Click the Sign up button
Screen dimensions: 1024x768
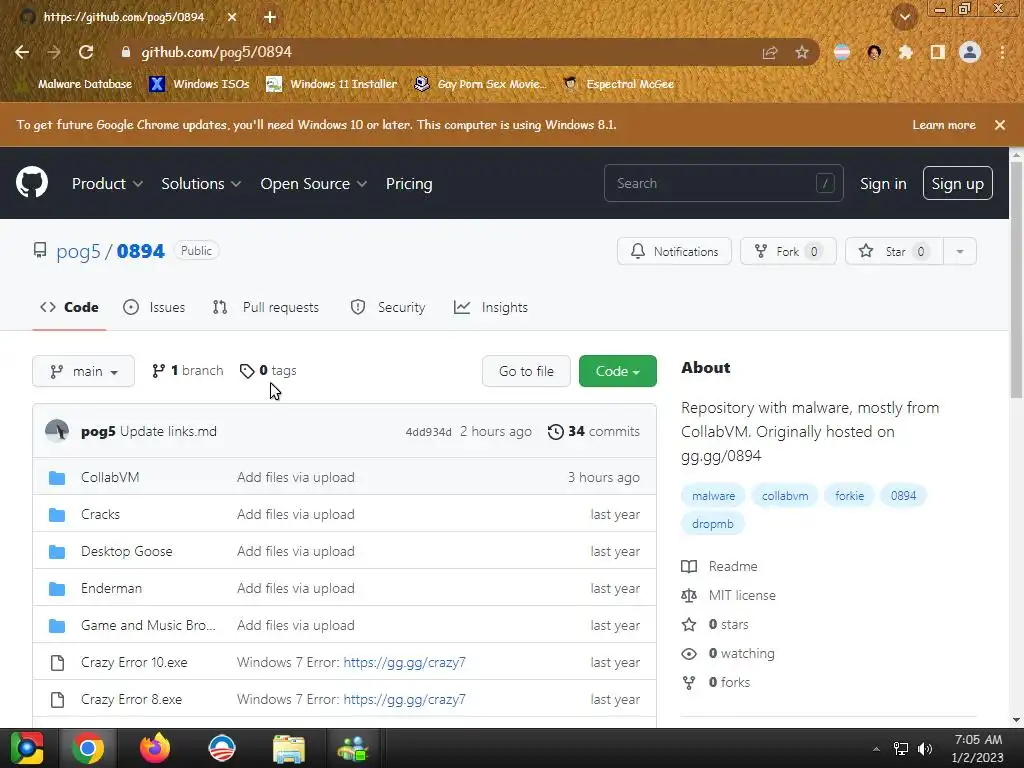[957, 184]
